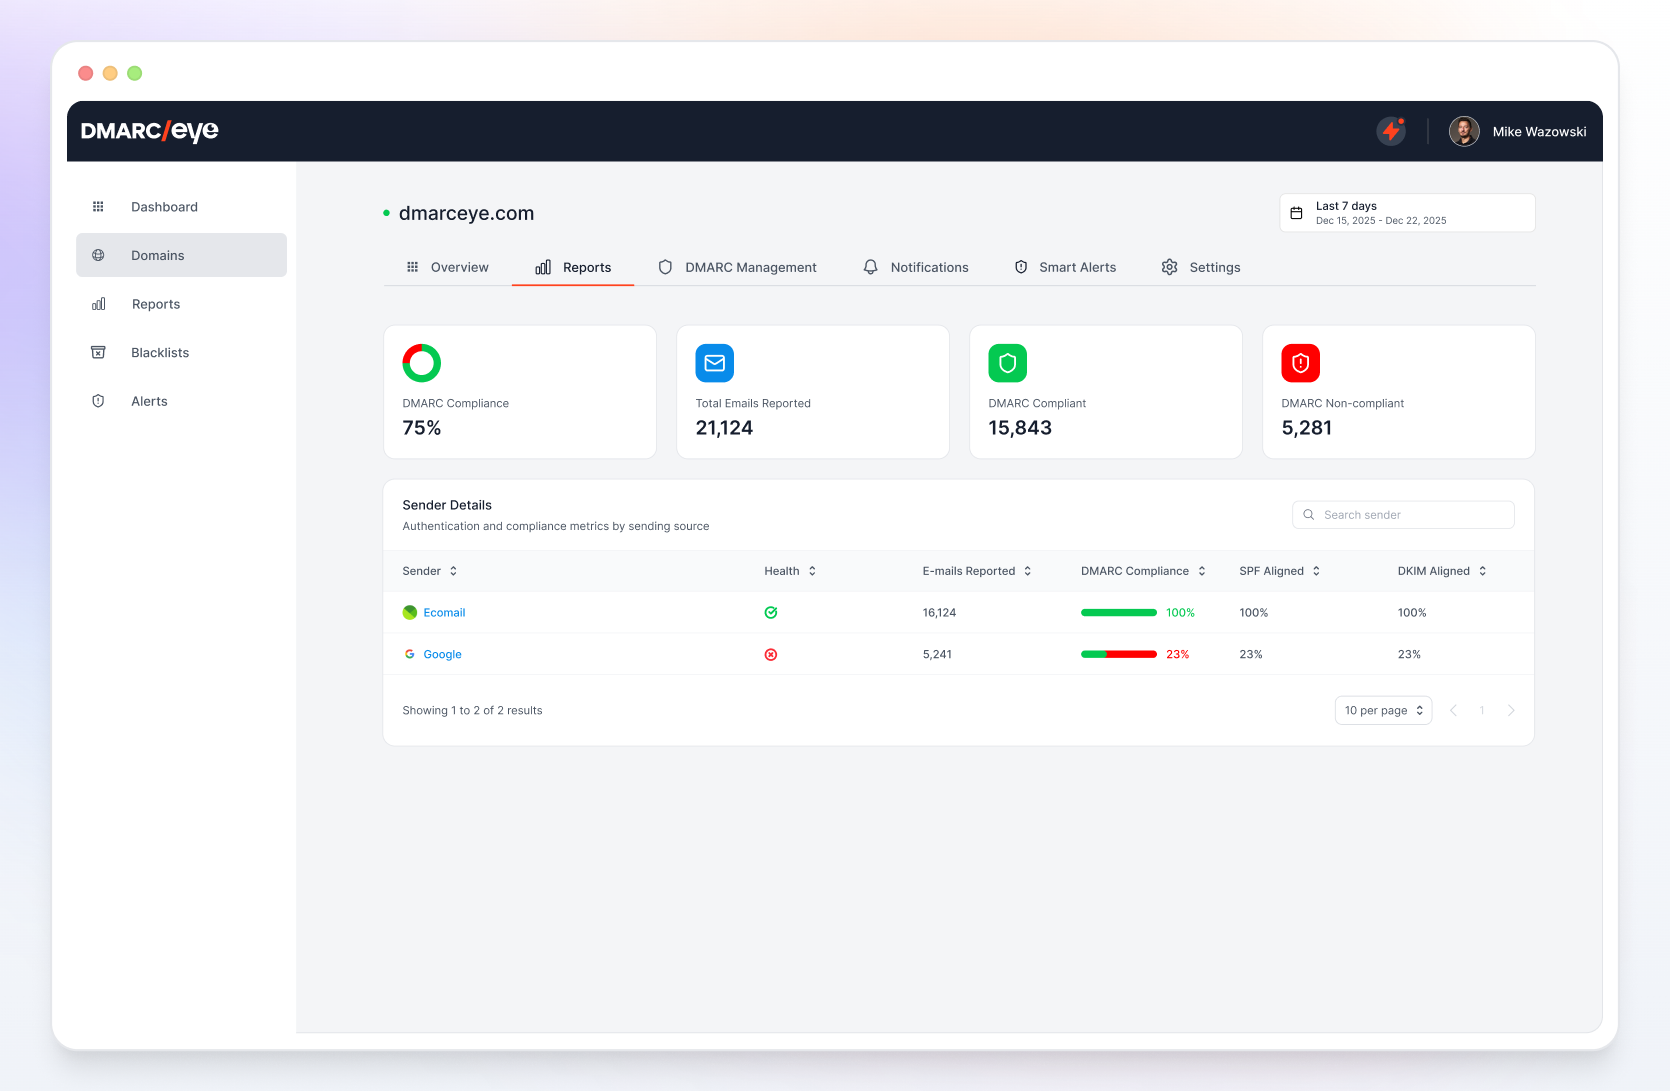Click the 16,124 emails reported cell
The height and width of the screenshot is (1091, 1670).
tap(939, 613)
